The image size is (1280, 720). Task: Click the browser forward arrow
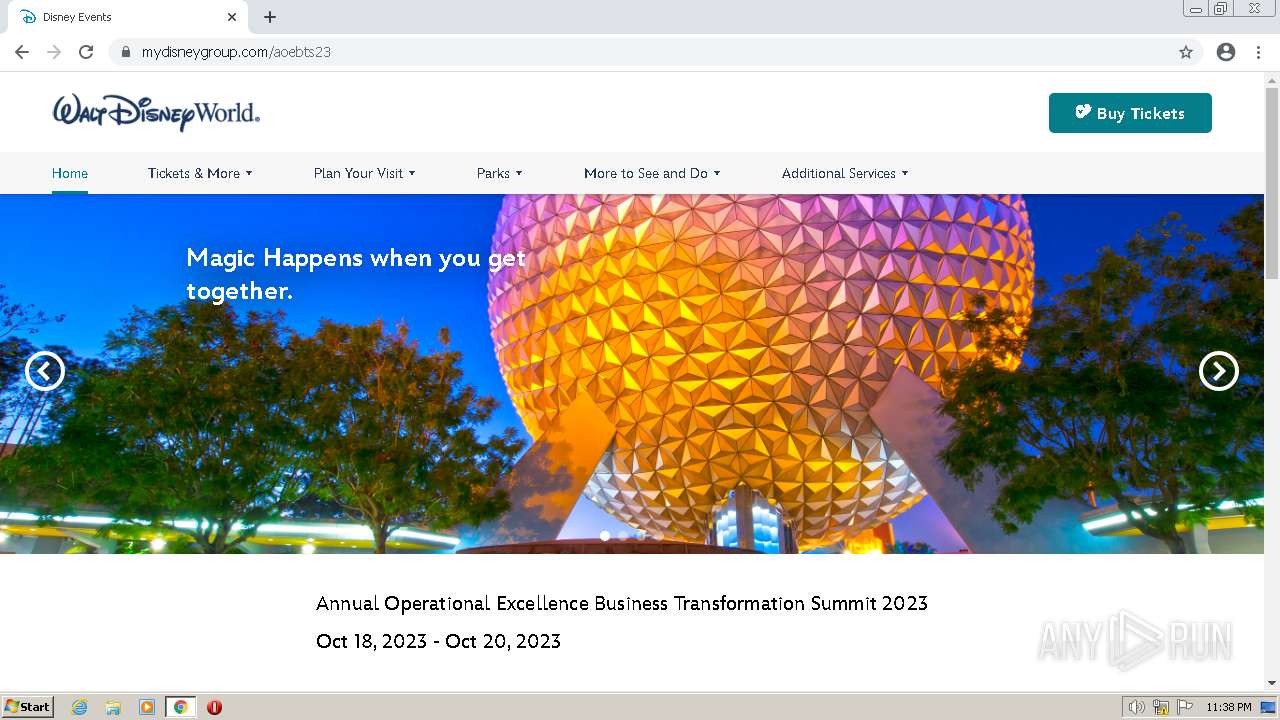point(54,52)
